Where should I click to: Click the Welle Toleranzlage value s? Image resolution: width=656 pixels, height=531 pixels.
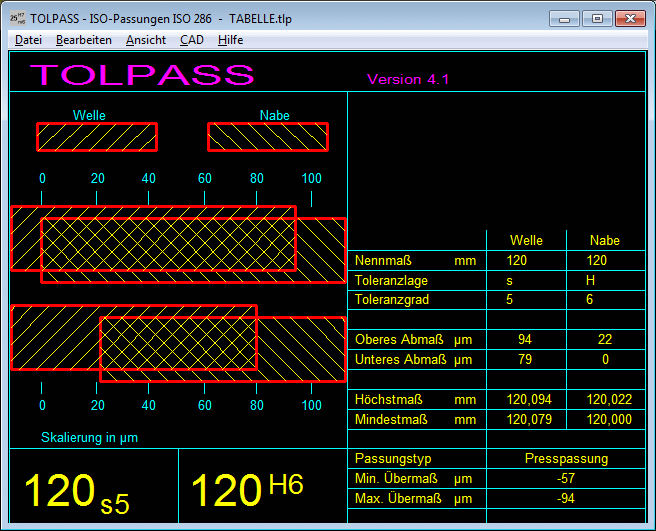tap(510, 280)
